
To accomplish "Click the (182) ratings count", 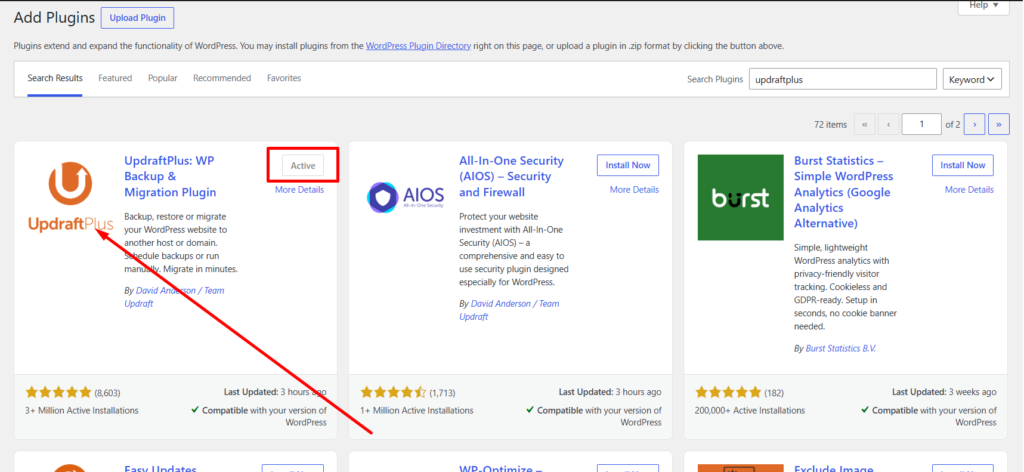I will (x=774, y=393).
